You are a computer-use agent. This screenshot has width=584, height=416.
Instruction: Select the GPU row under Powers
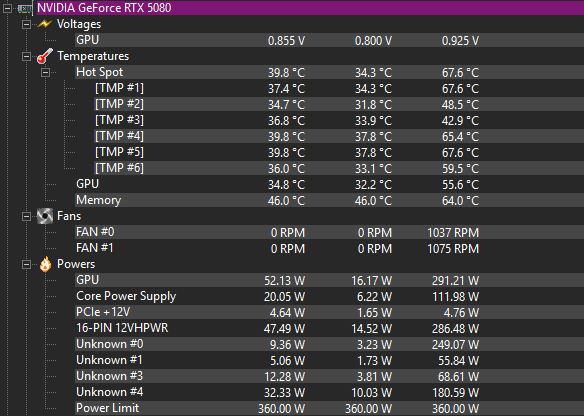(x=329, y=280)
